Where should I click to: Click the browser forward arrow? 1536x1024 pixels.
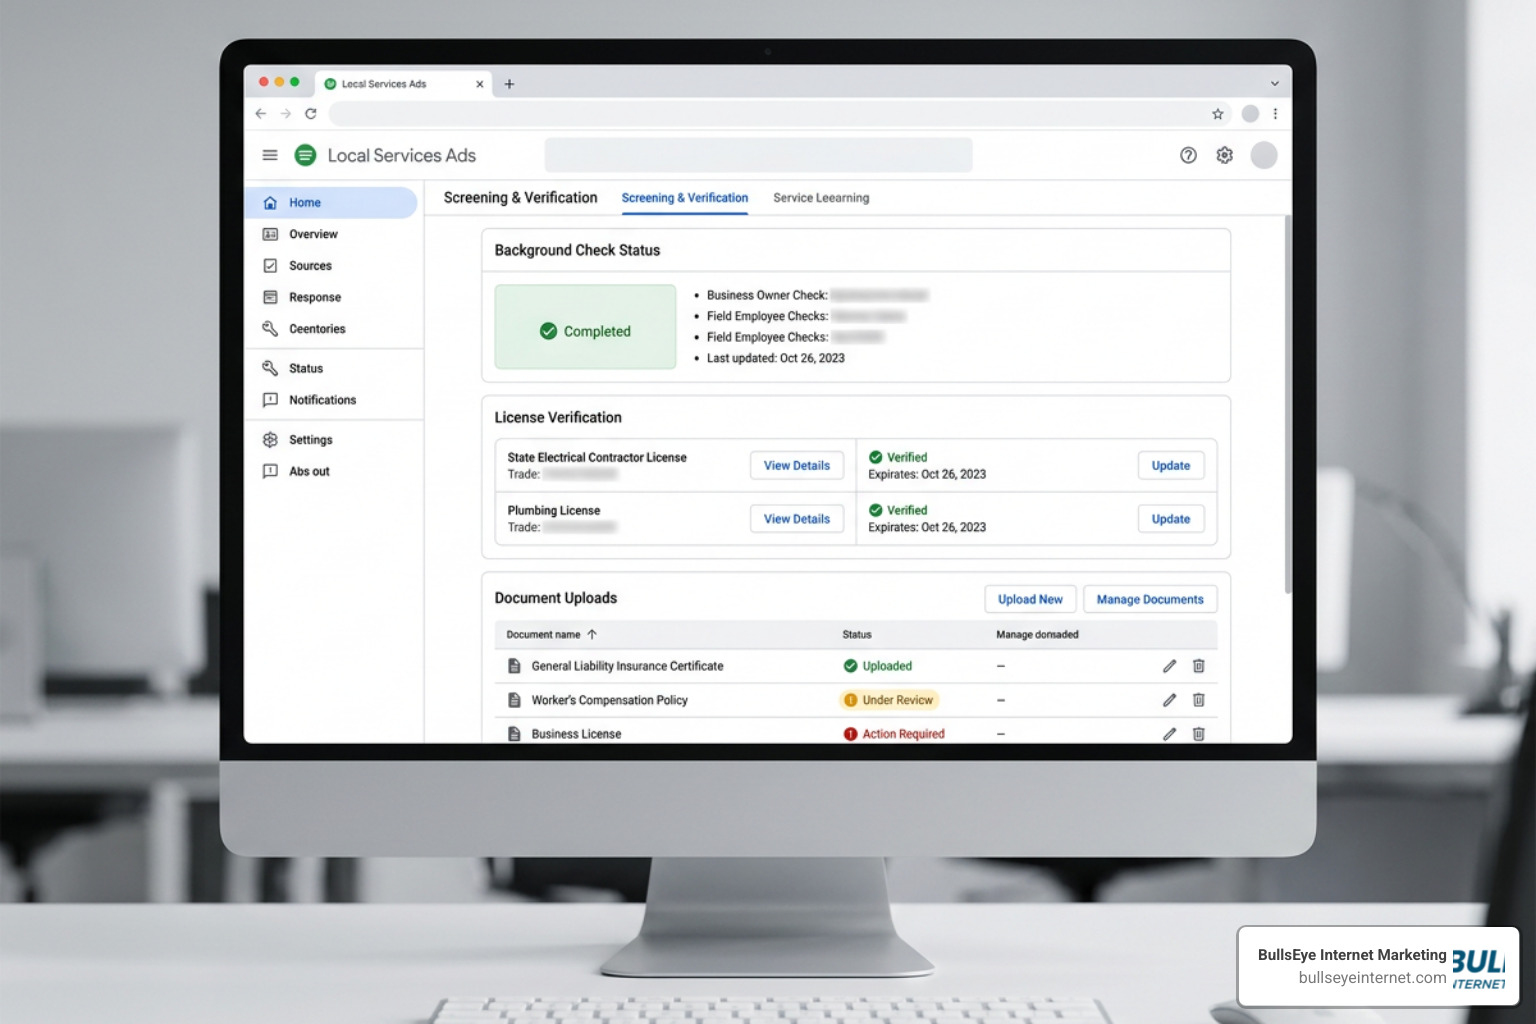pos(286,114)
